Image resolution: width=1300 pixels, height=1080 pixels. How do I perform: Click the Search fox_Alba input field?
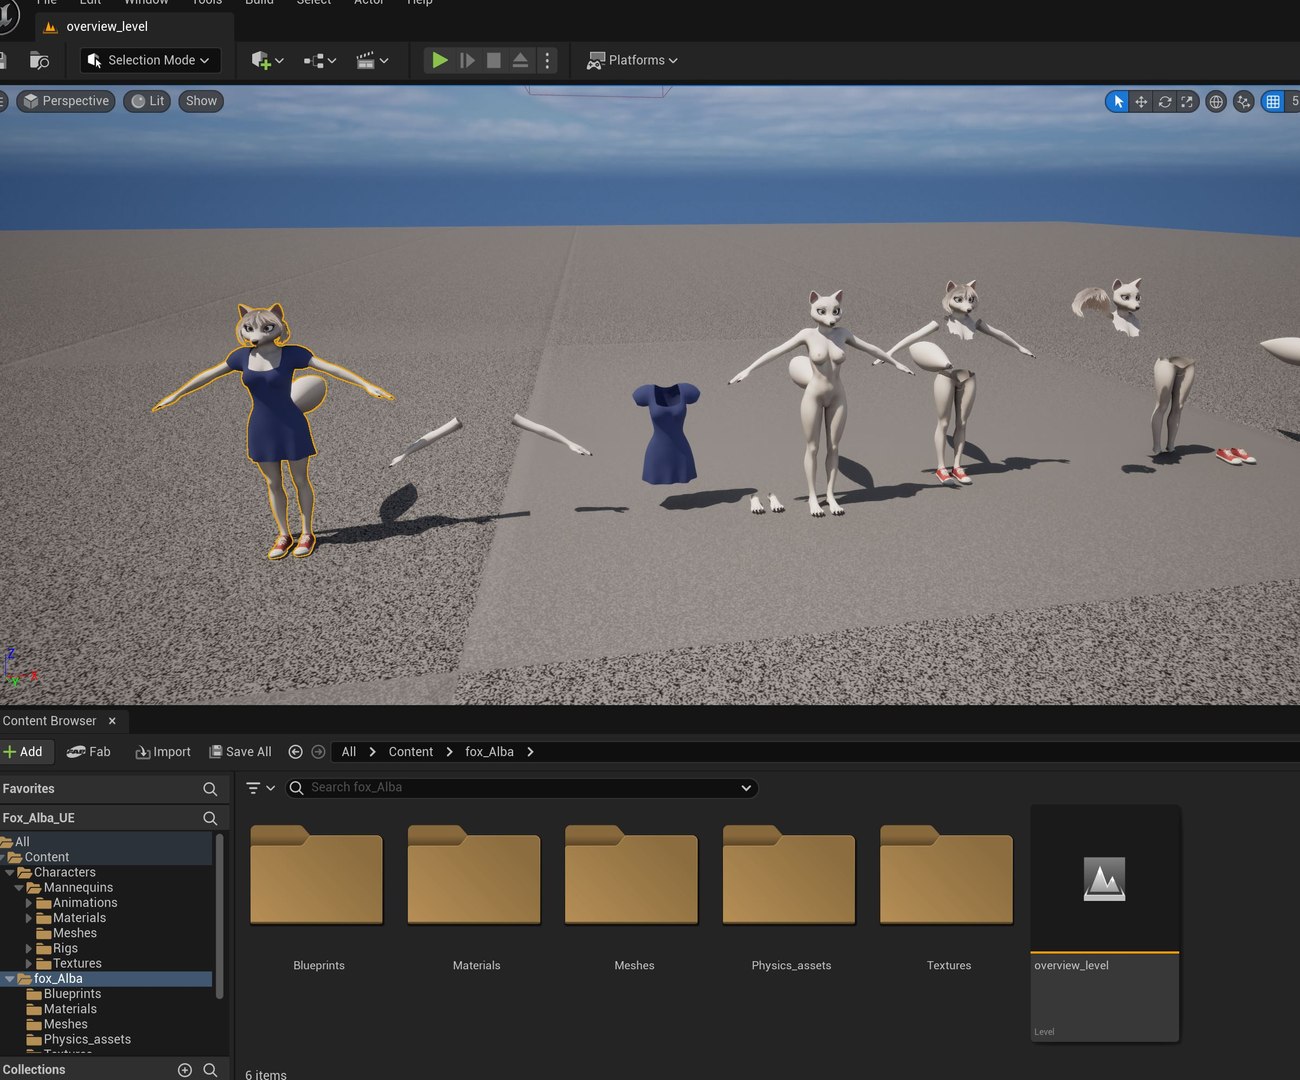520,788
